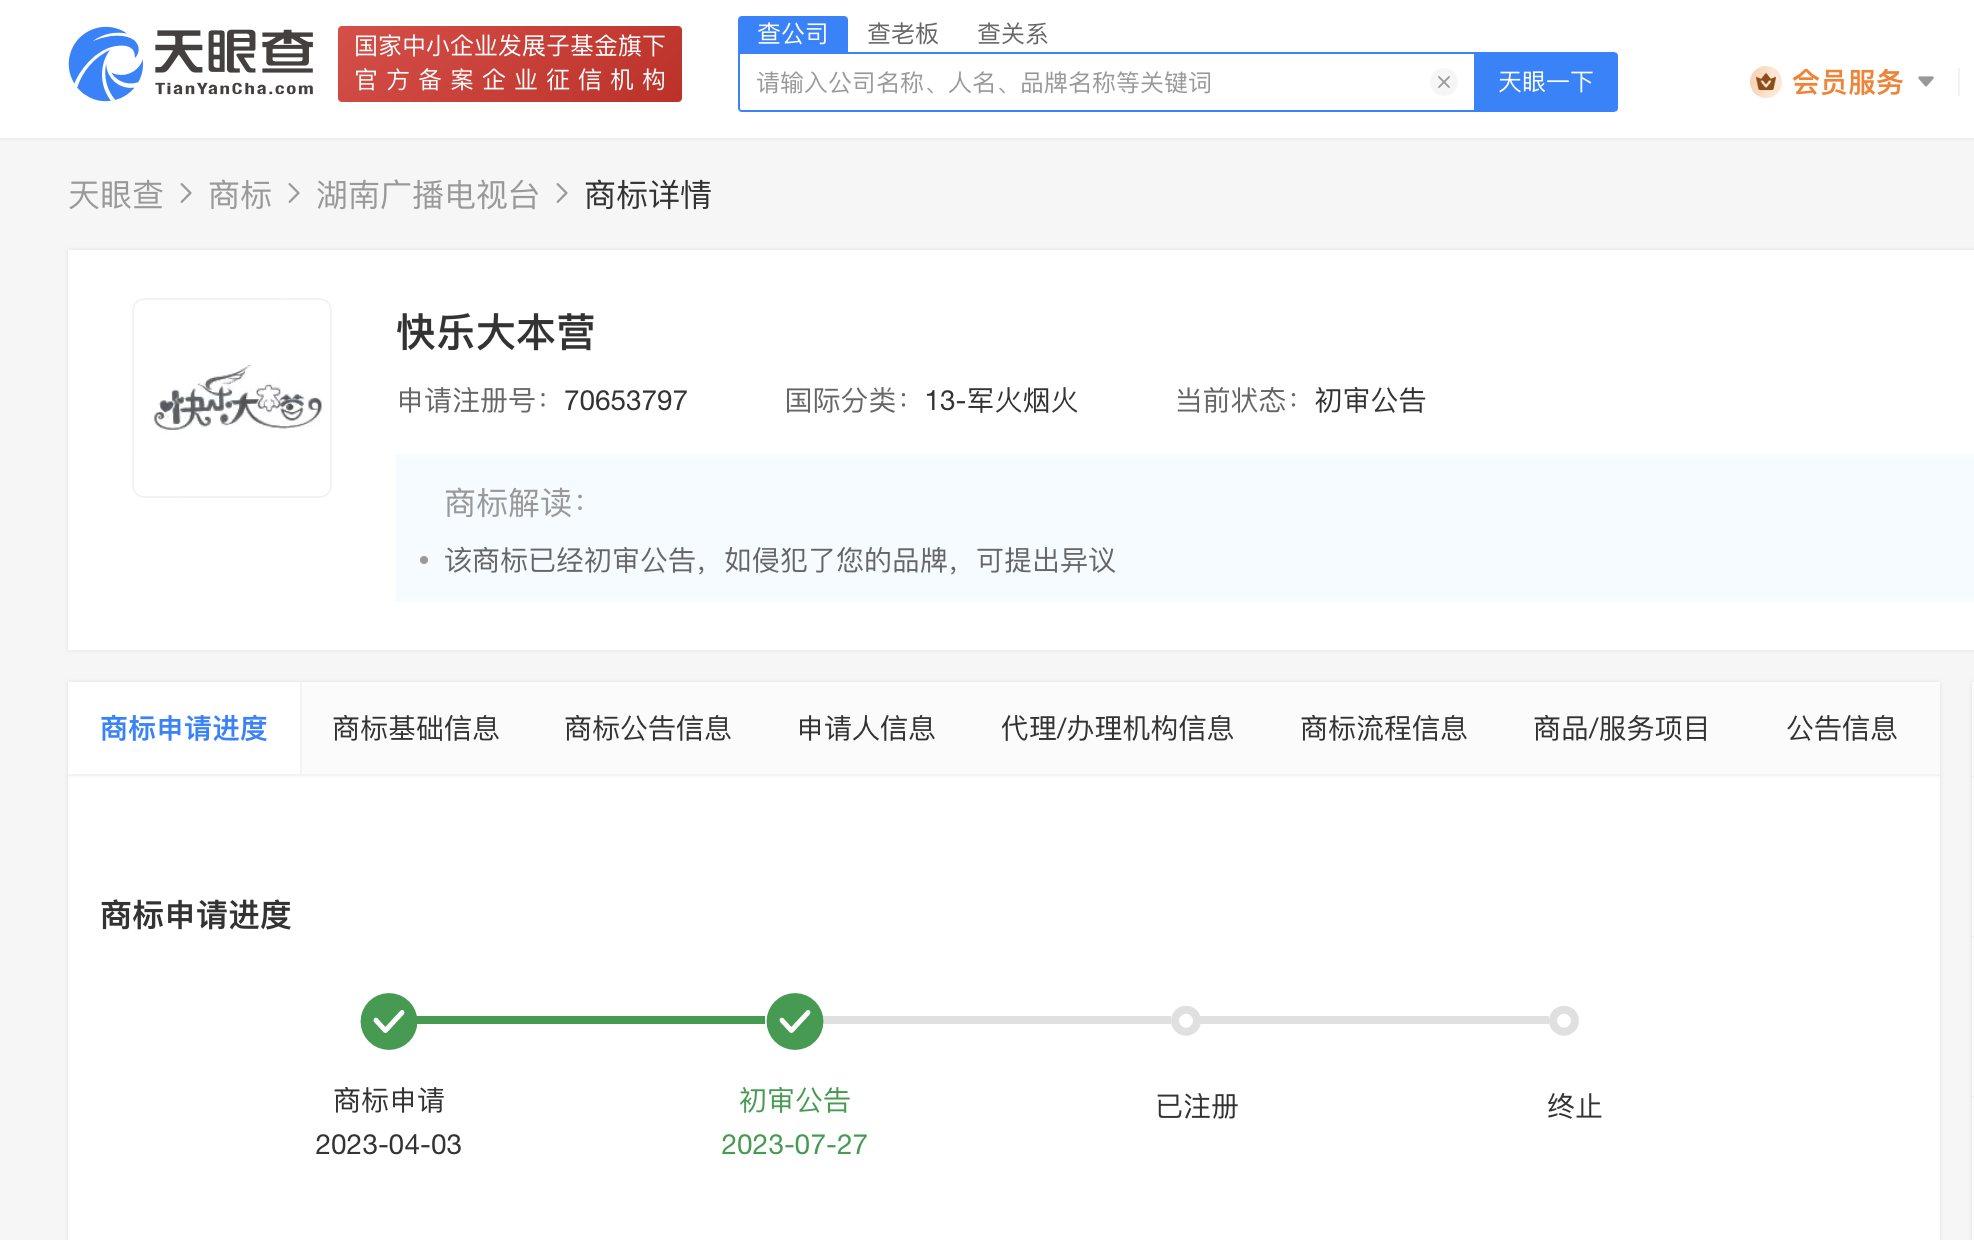Image resolution: width=1974 pixels, height=1240 pixels.
Task: Click the green checkmark at 商标申请 milestone
Action: (388, 1021)
